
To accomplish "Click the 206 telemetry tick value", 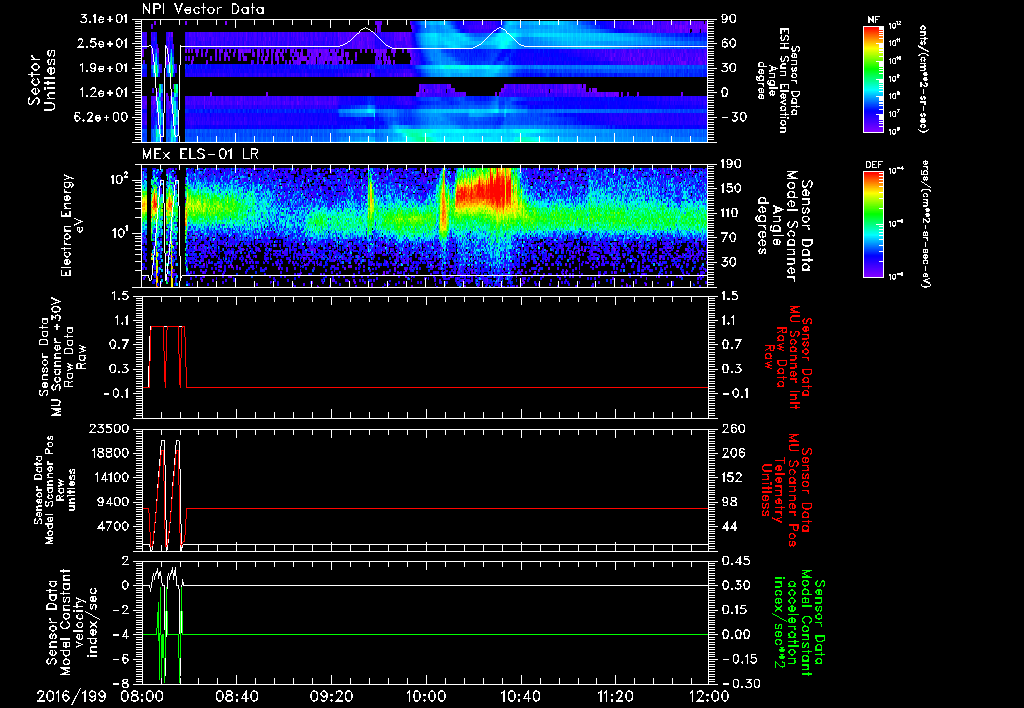I will pos(733,453).
